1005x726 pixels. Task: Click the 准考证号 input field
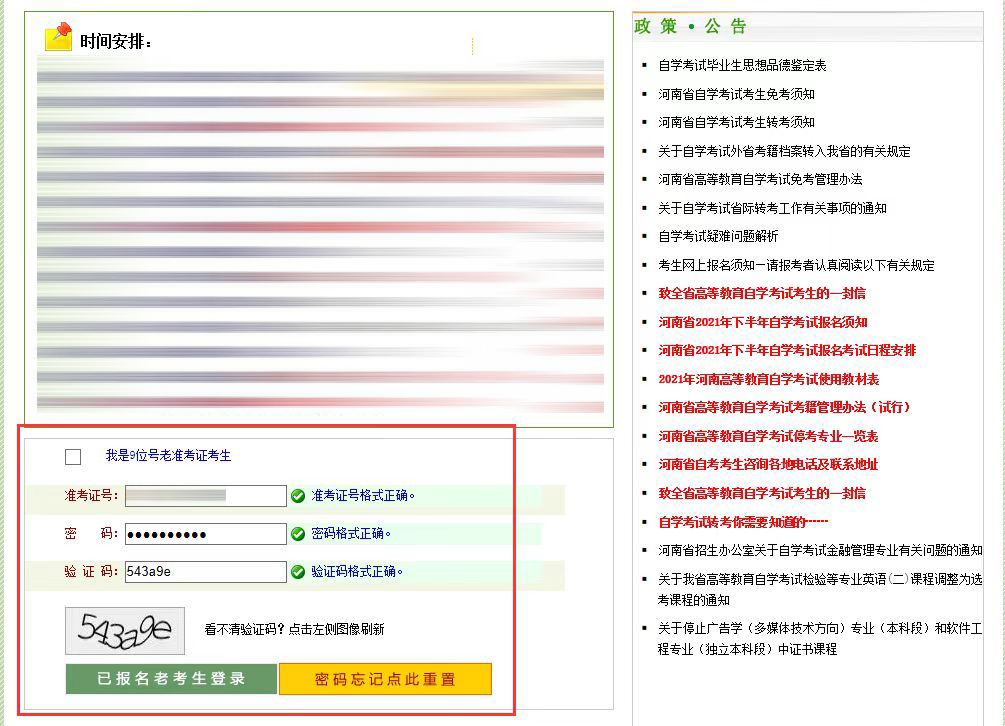(206, 496)
